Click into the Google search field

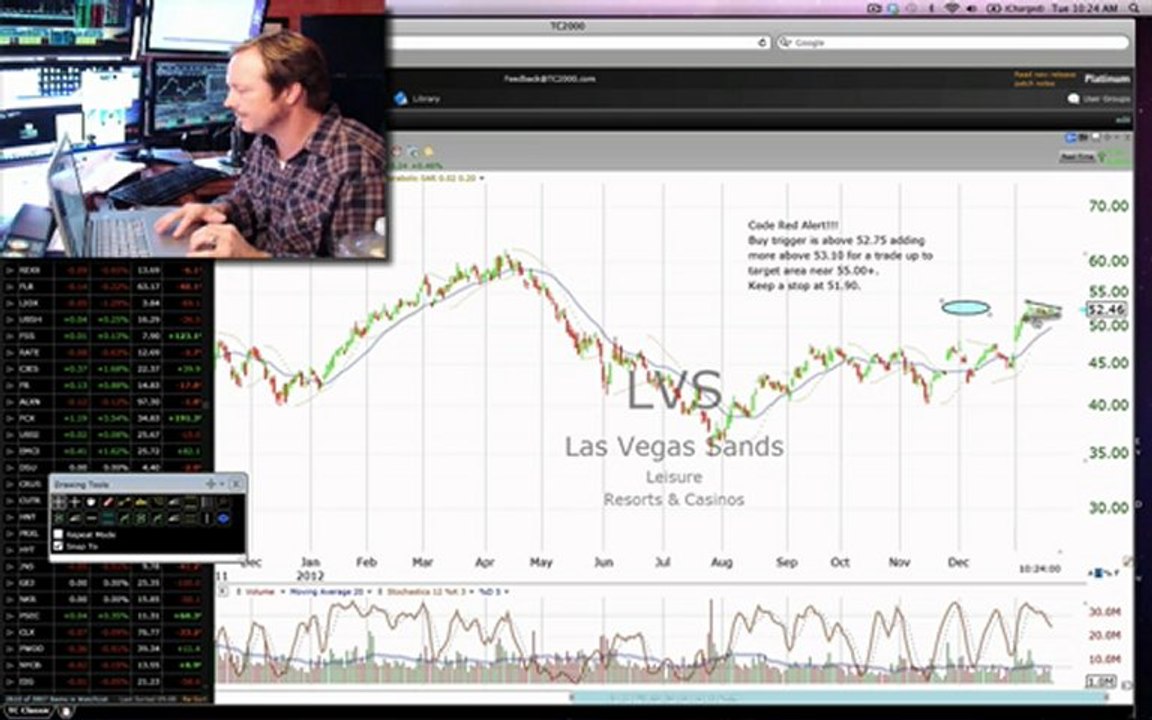coord(952,43)
